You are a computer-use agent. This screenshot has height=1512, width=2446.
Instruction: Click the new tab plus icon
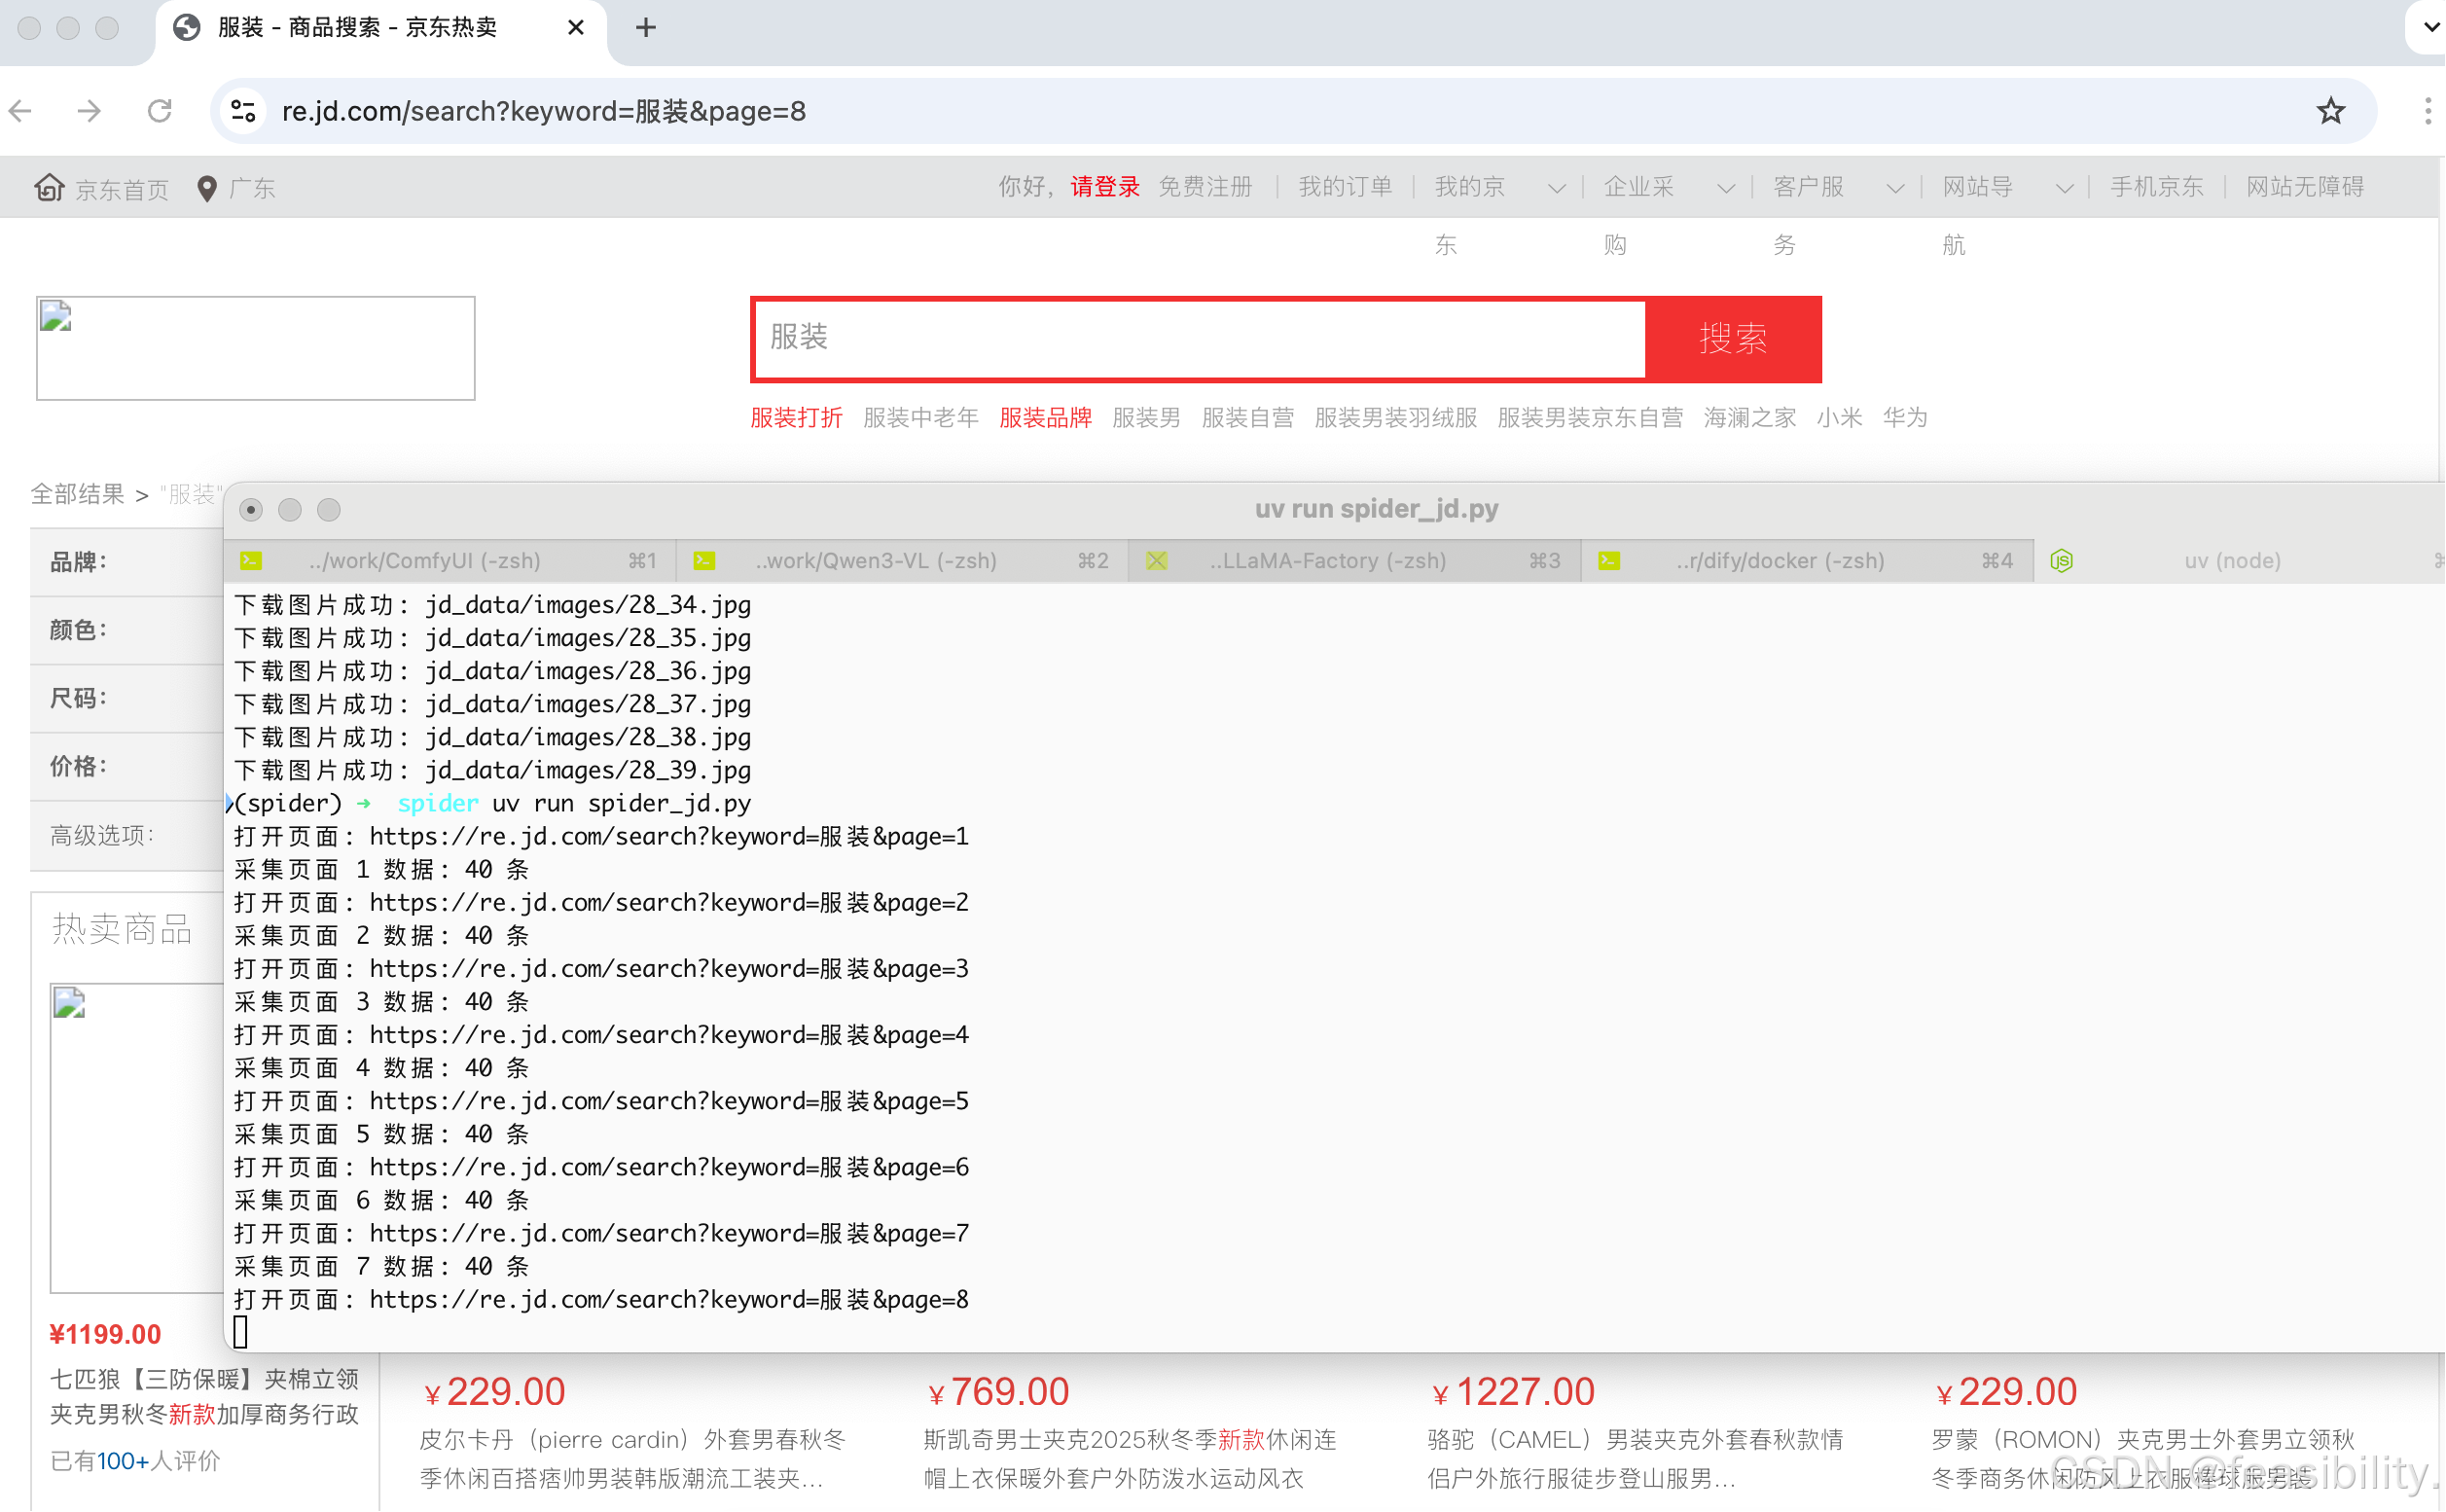(x=646, y=28)
